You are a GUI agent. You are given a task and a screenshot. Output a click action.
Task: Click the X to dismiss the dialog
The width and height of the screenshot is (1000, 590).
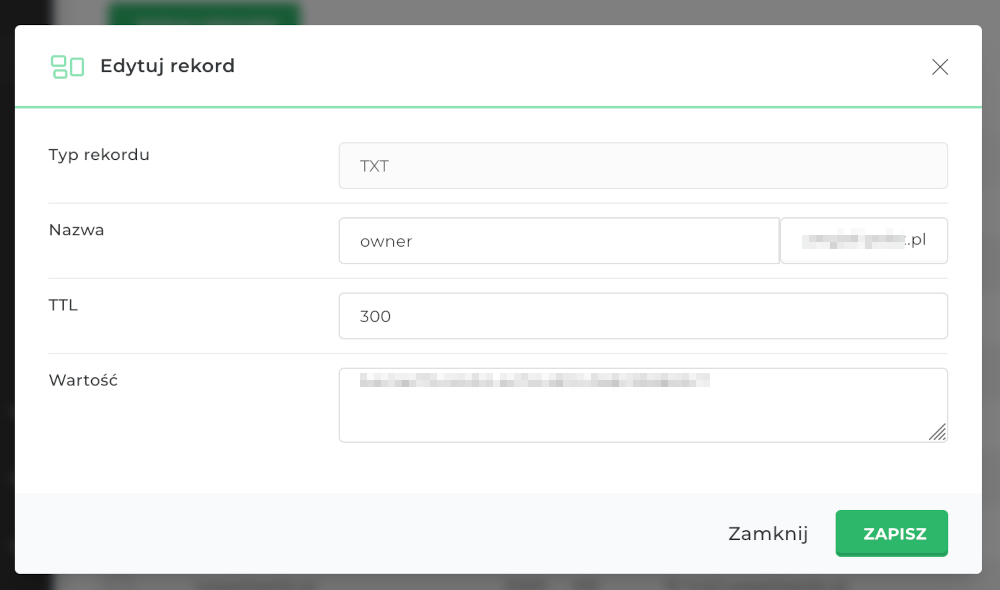[x=940, y=66]
